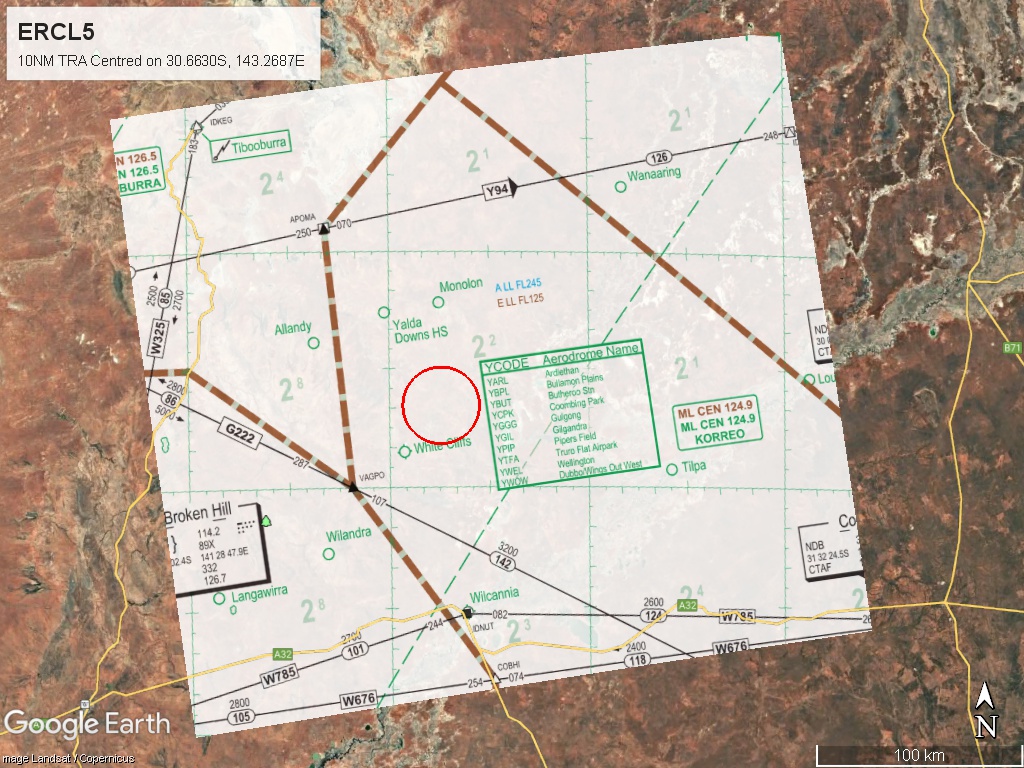This screenshot has width=1024, height=768.
Task: Click the Wilandra aerodrome circle
Action: [329, 552]
